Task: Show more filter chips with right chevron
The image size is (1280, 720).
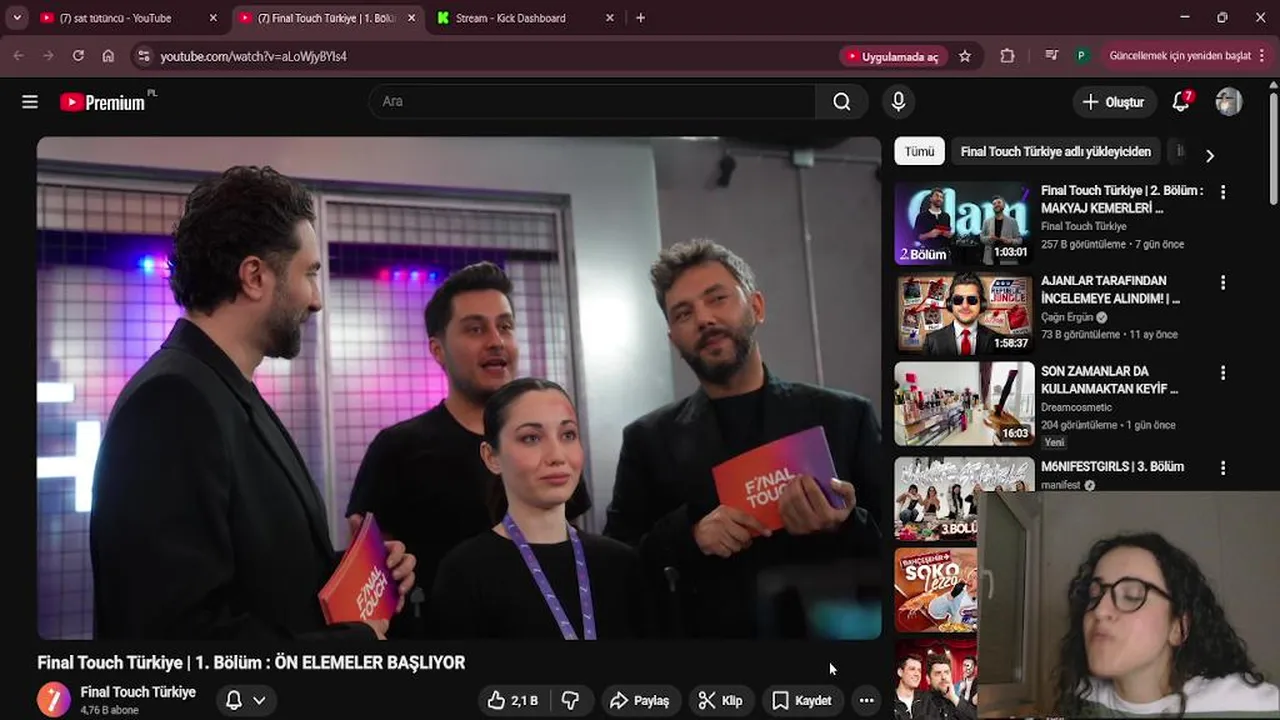Action: click(1210, 155)
